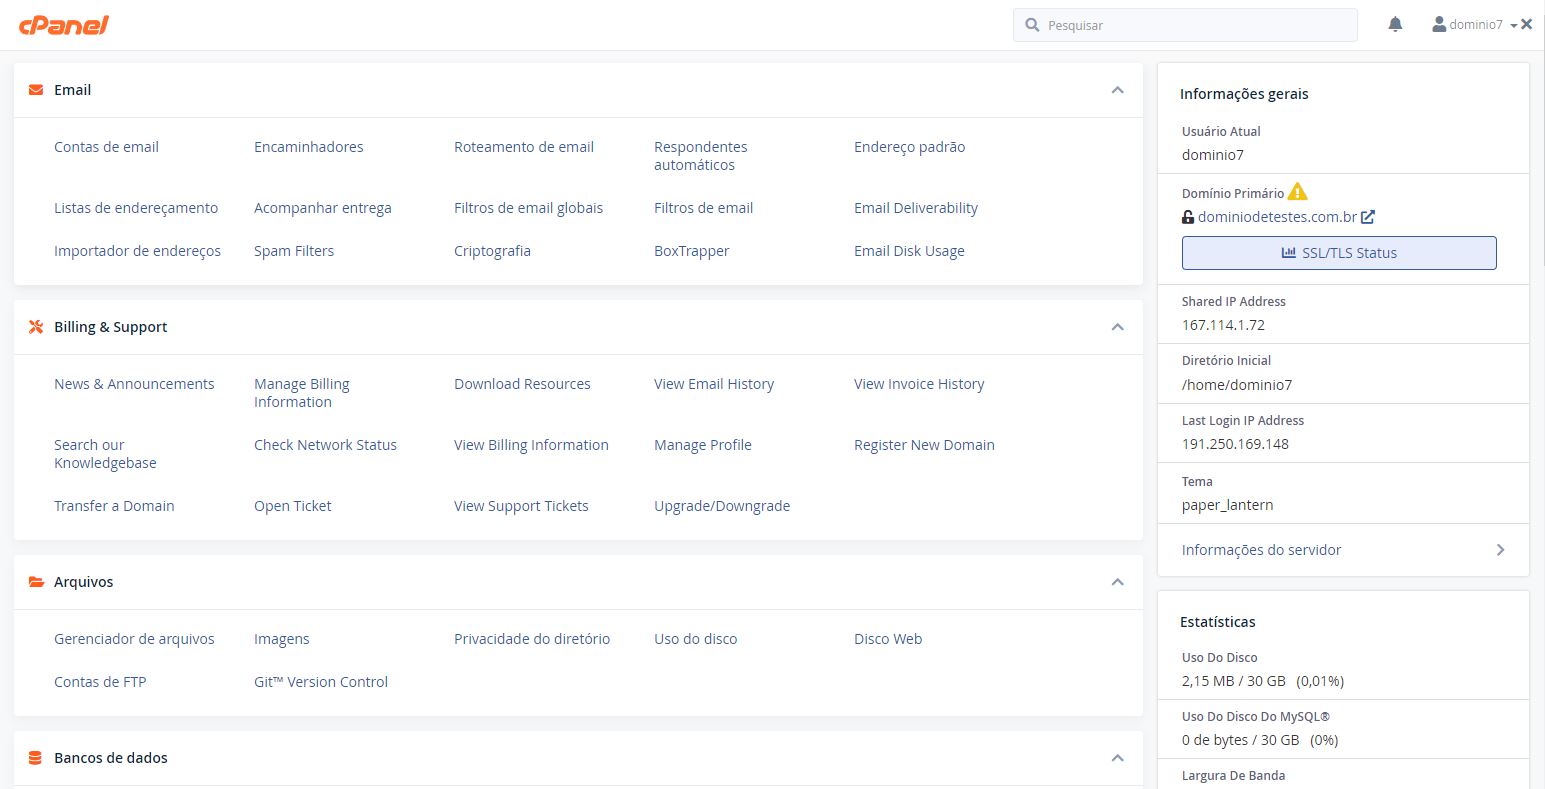
Task: Click the magnifier icon in the search bar
Action: (1032, 24)
